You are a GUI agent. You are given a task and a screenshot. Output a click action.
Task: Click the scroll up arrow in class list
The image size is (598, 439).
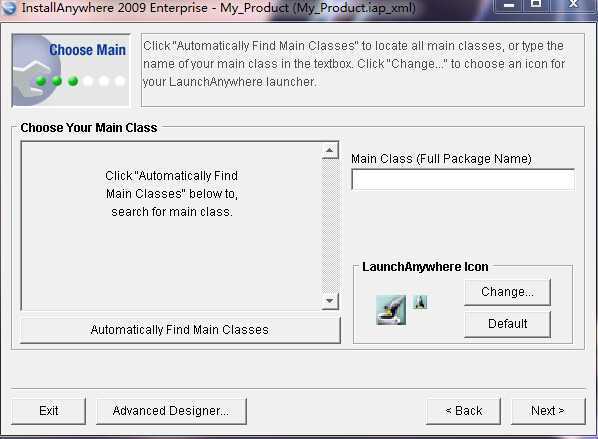click(x=330, y=150)
